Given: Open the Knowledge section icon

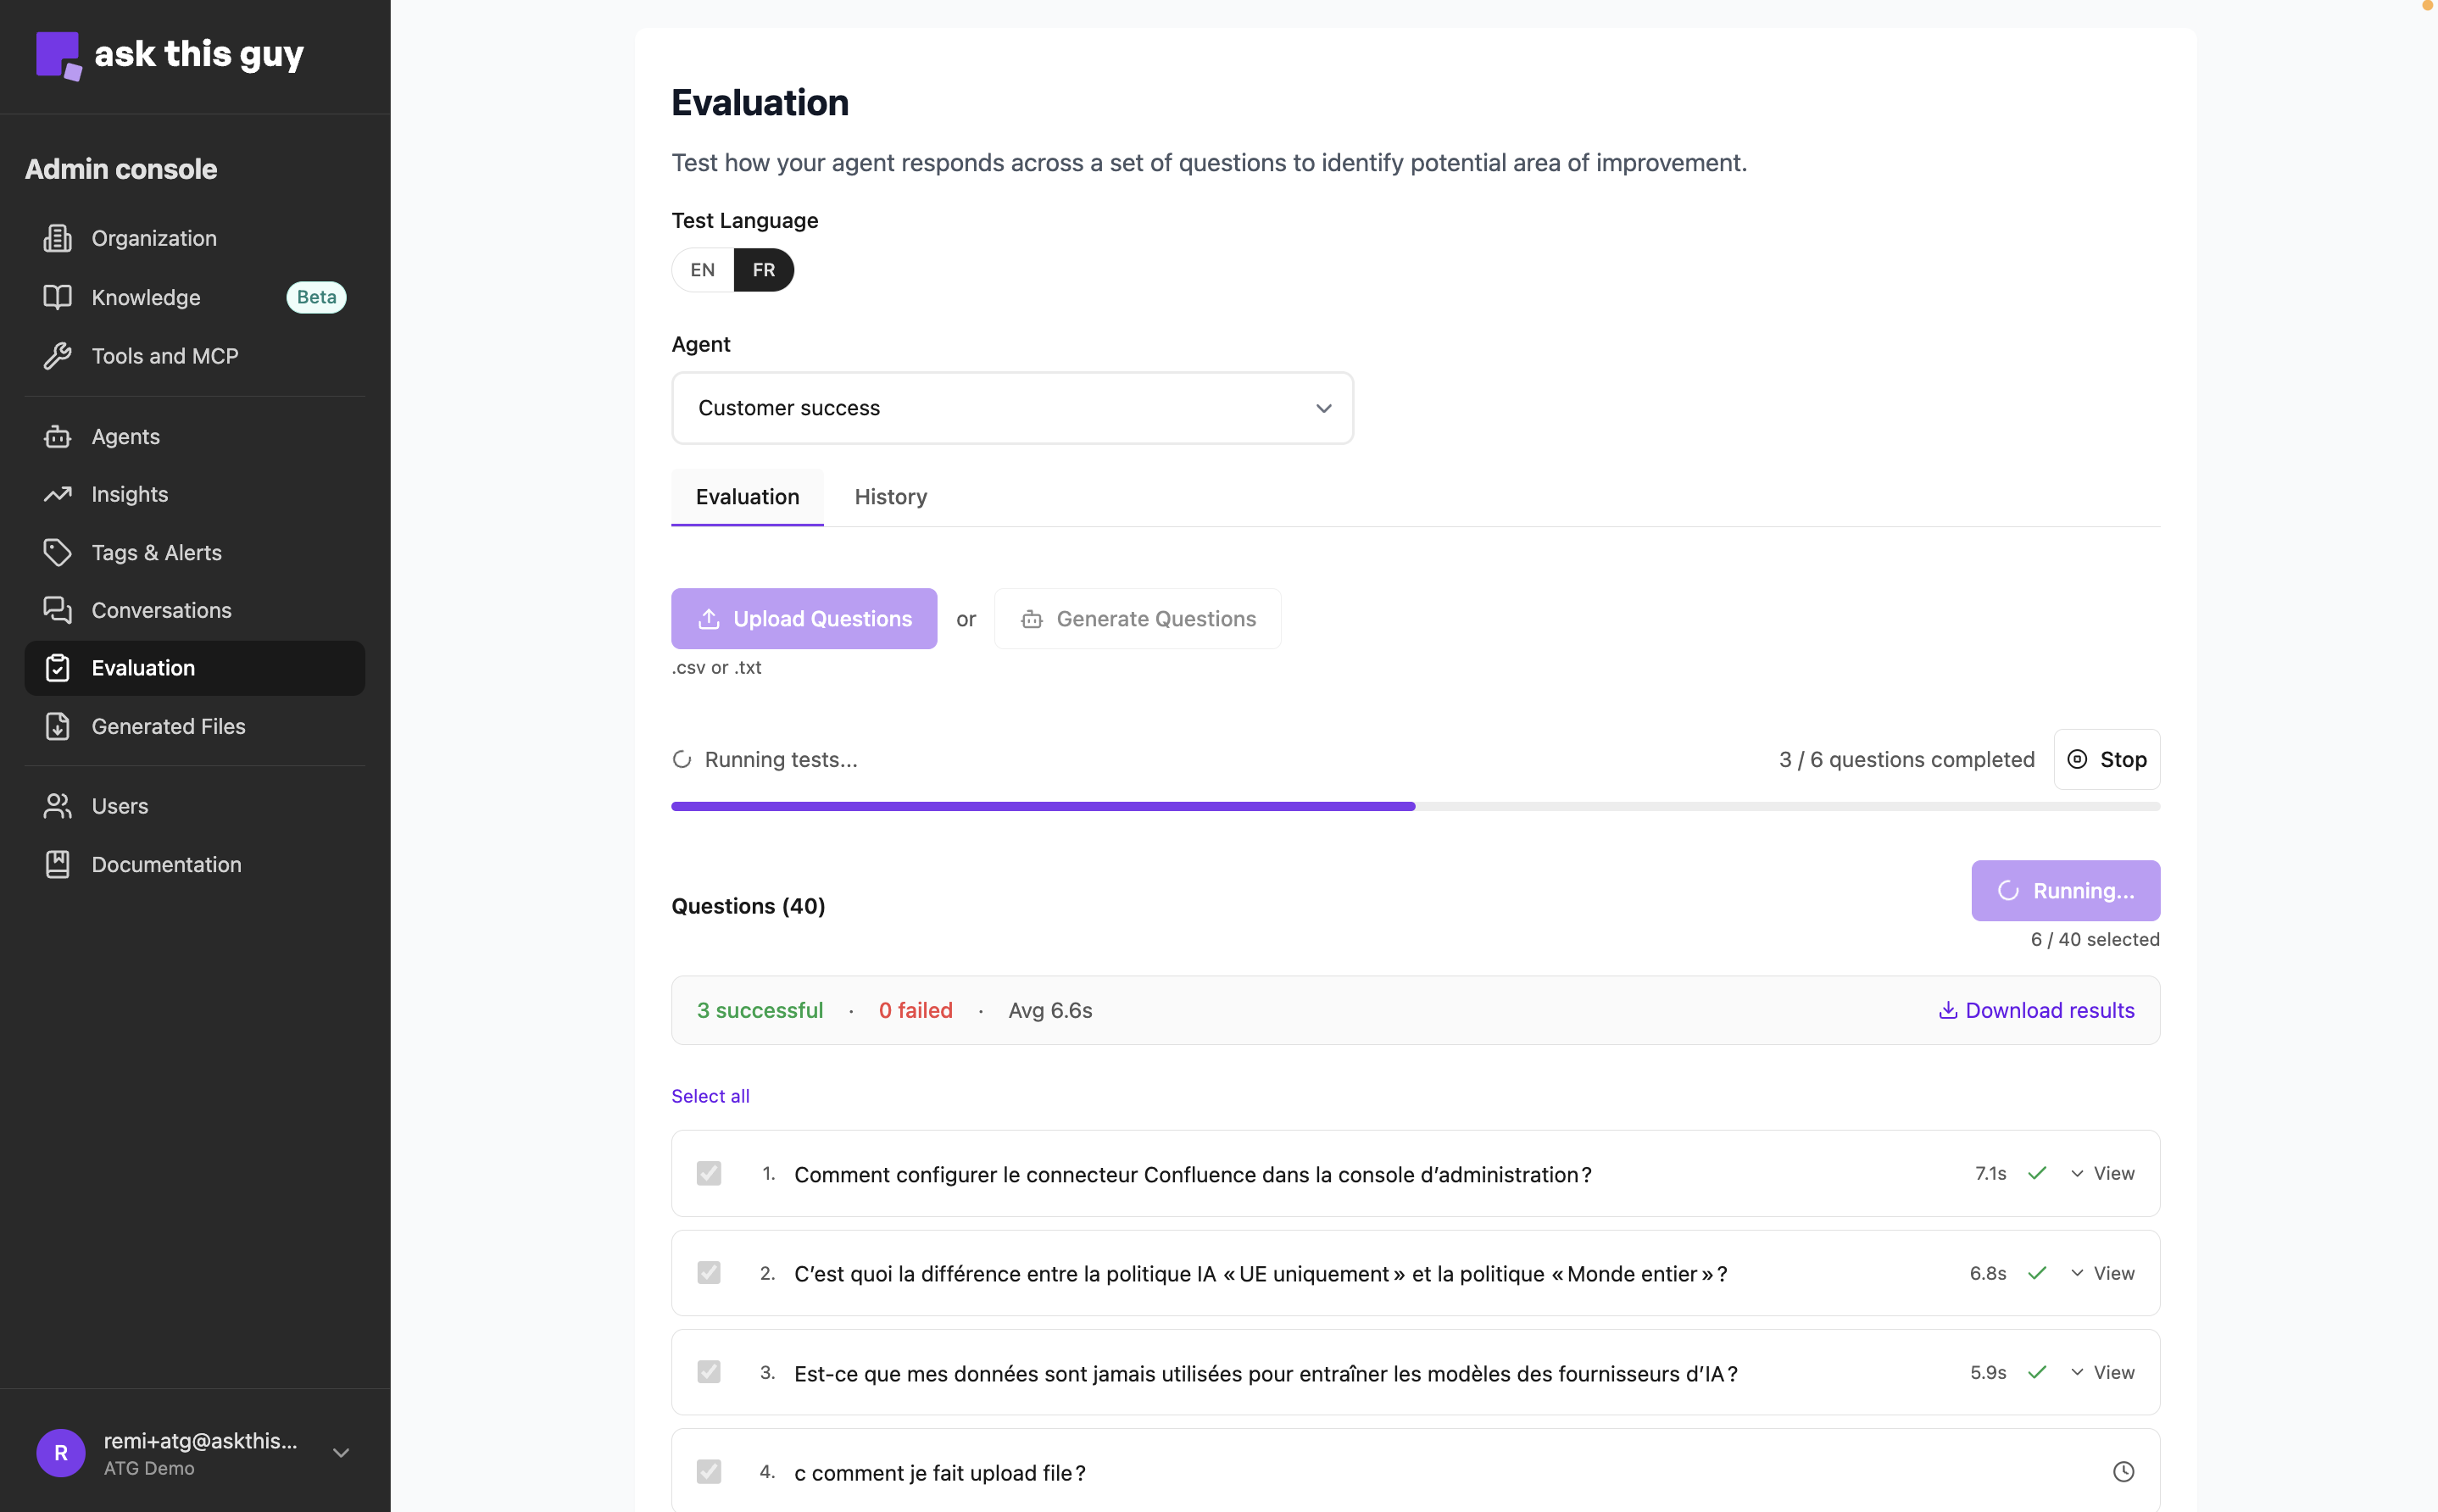Looking at the screenshot, I should click(58, 297).
